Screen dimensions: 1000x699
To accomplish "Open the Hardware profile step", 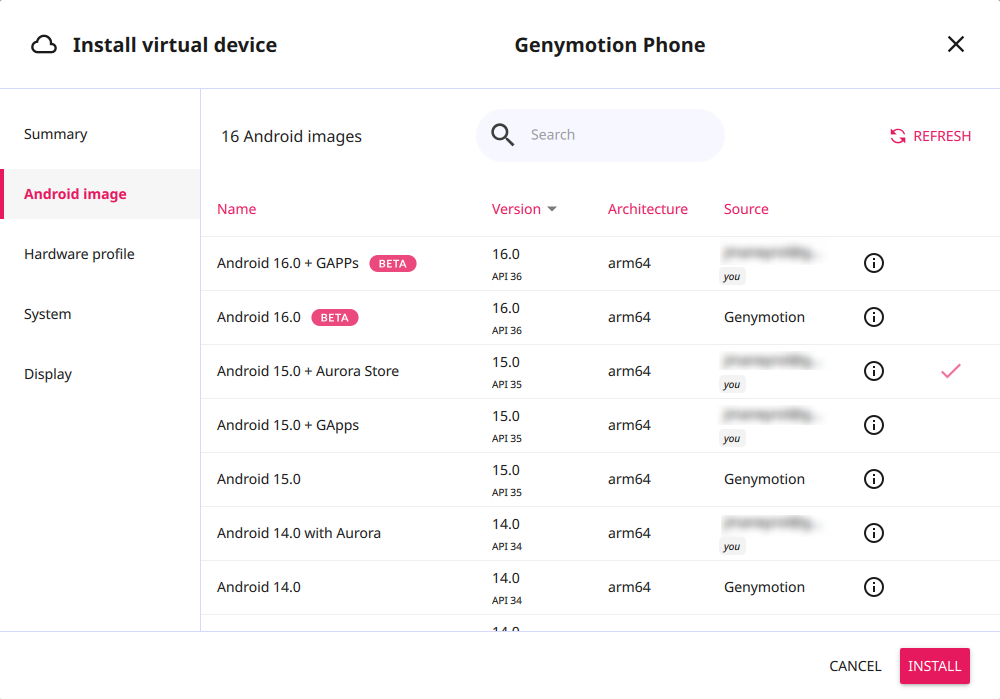I will tap(100, 254).
